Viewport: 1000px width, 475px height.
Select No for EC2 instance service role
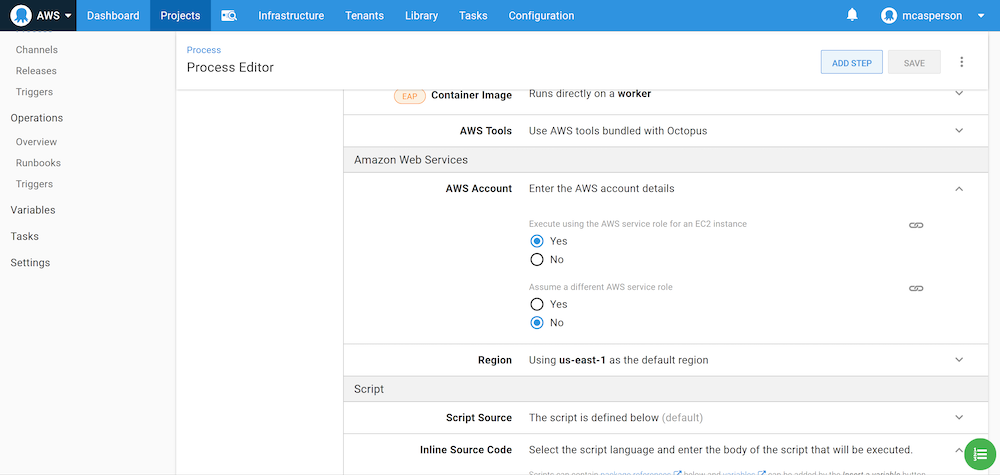coord(537,259)
